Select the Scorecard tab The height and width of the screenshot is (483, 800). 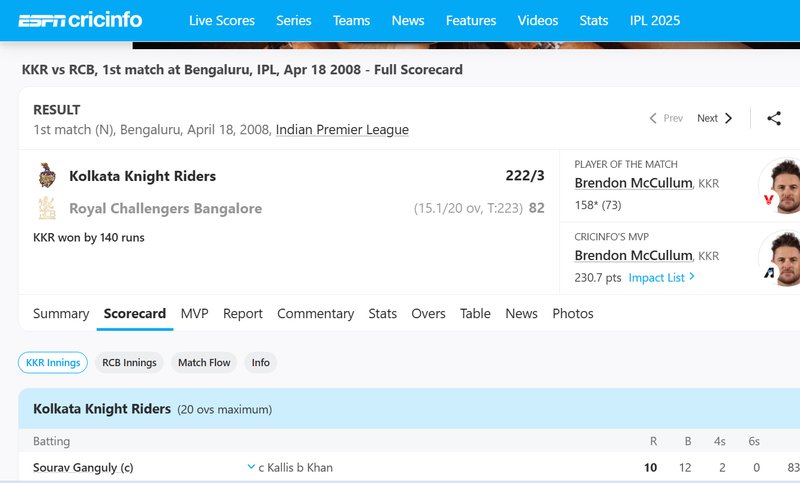click(135, 314)
